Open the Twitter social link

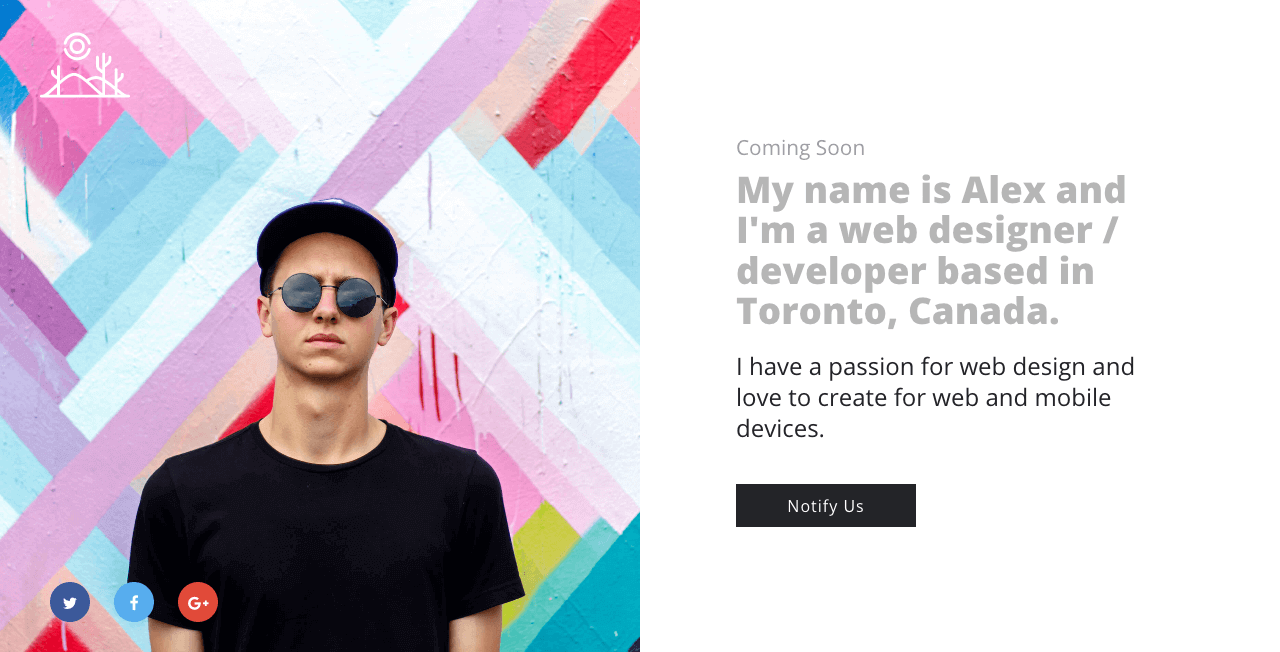tap(70, 602)
